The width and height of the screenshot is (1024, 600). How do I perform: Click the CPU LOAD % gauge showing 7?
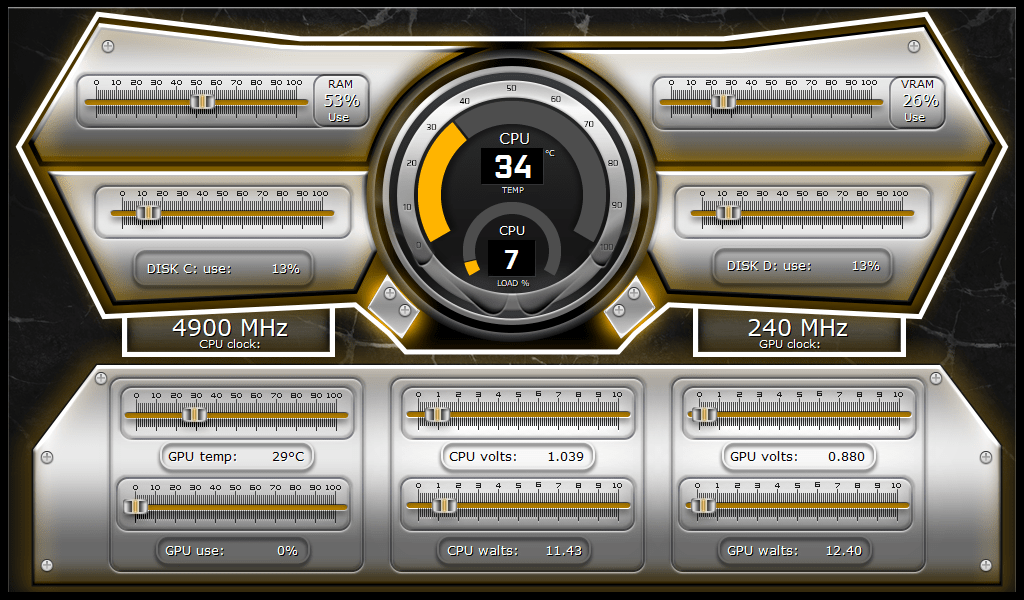tap(512, 258)
